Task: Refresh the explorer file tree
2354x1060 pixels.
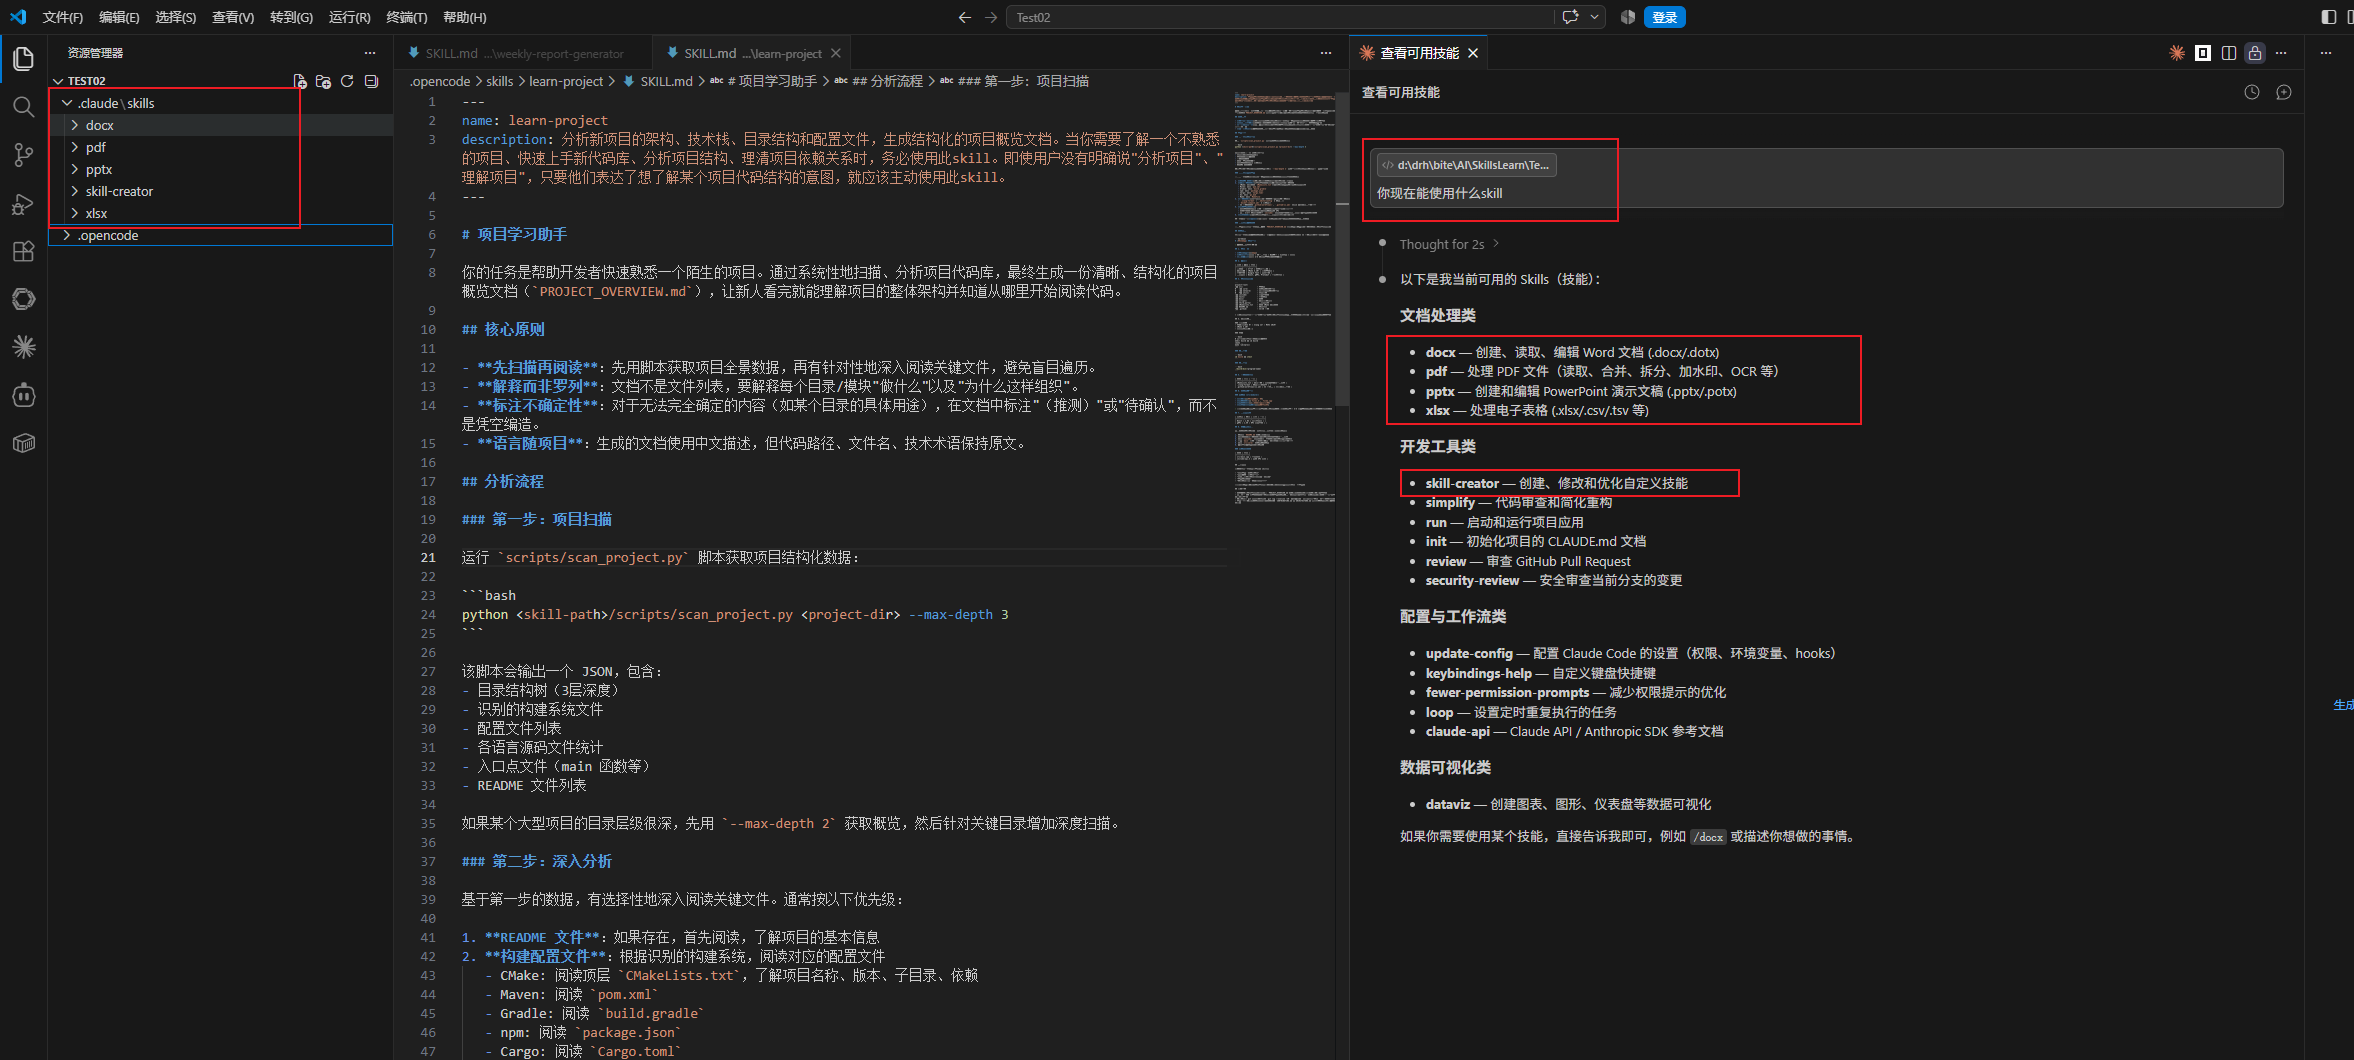Action: 347,81
